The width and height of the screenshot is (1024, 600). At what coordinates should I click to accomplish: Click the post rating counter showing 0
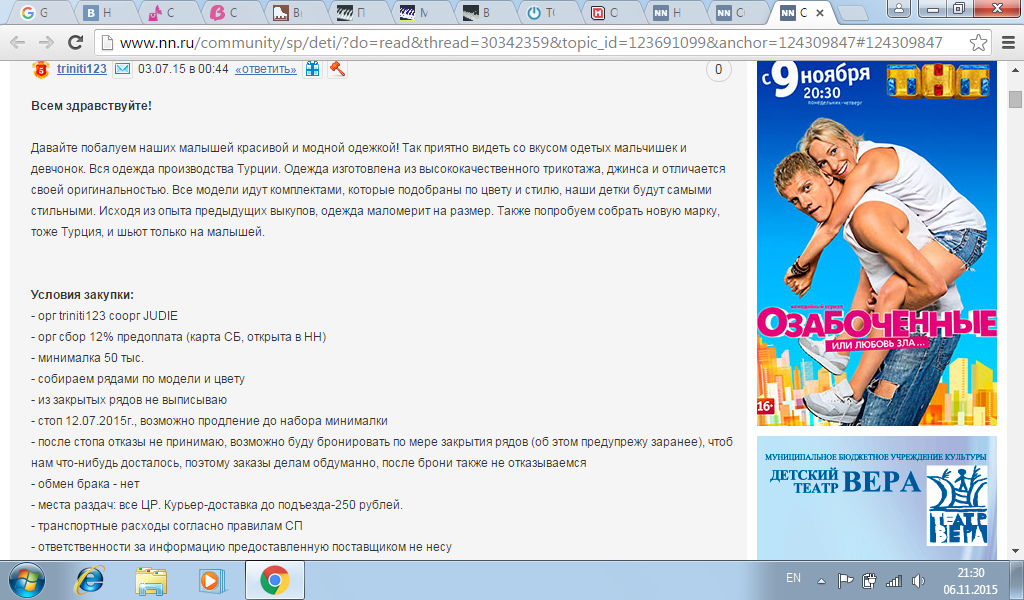[x=718, y=69]
